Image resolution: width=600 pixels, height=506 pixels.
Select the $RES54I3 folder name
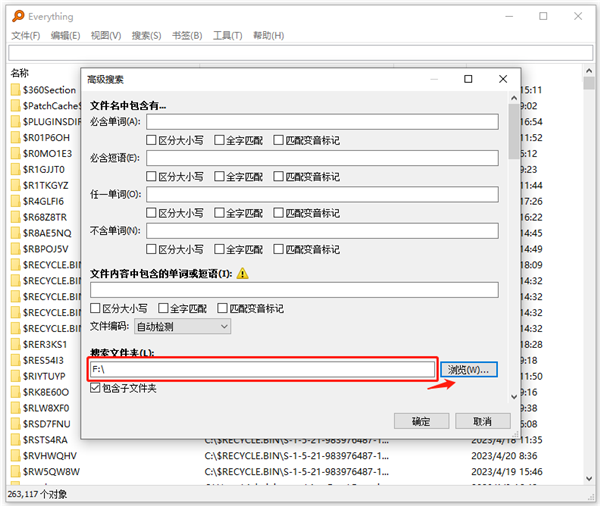(x=43, y=360)
